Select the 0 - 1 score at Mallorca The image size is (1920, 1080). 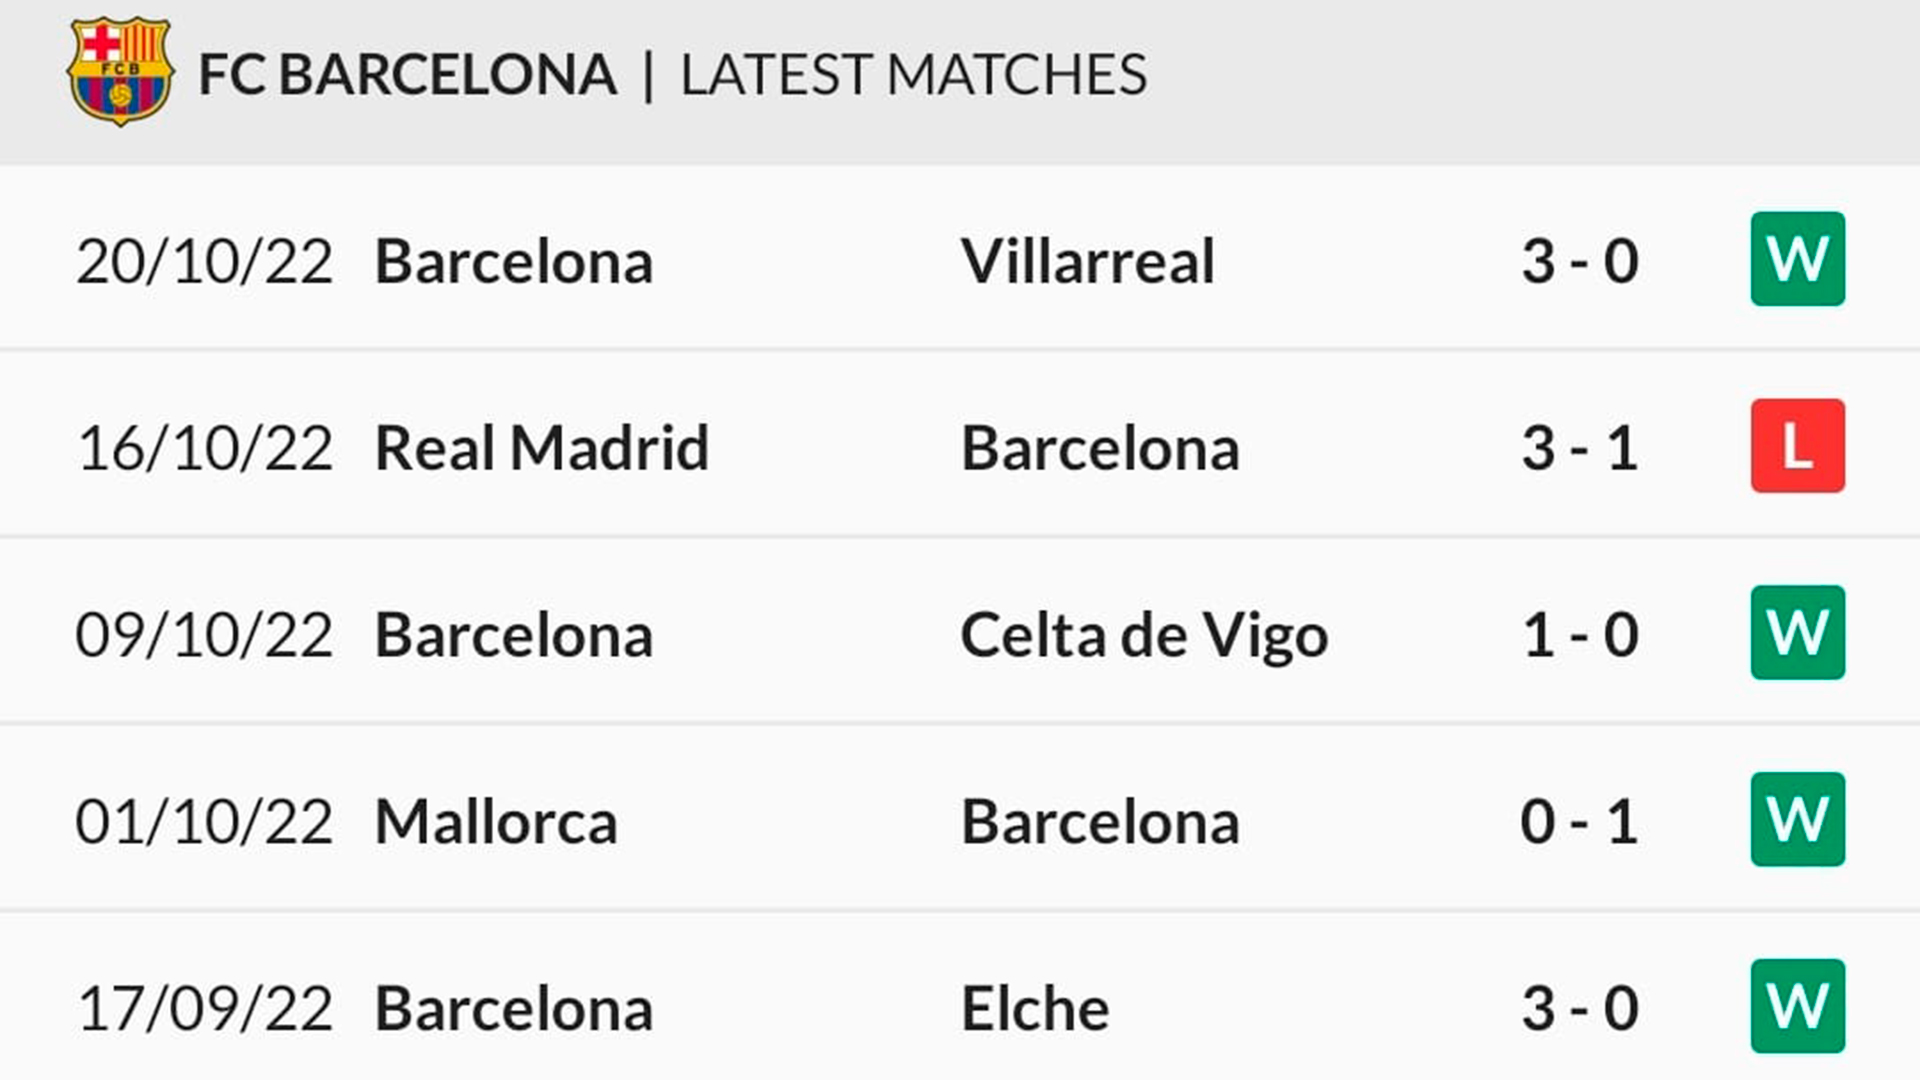1580,822
